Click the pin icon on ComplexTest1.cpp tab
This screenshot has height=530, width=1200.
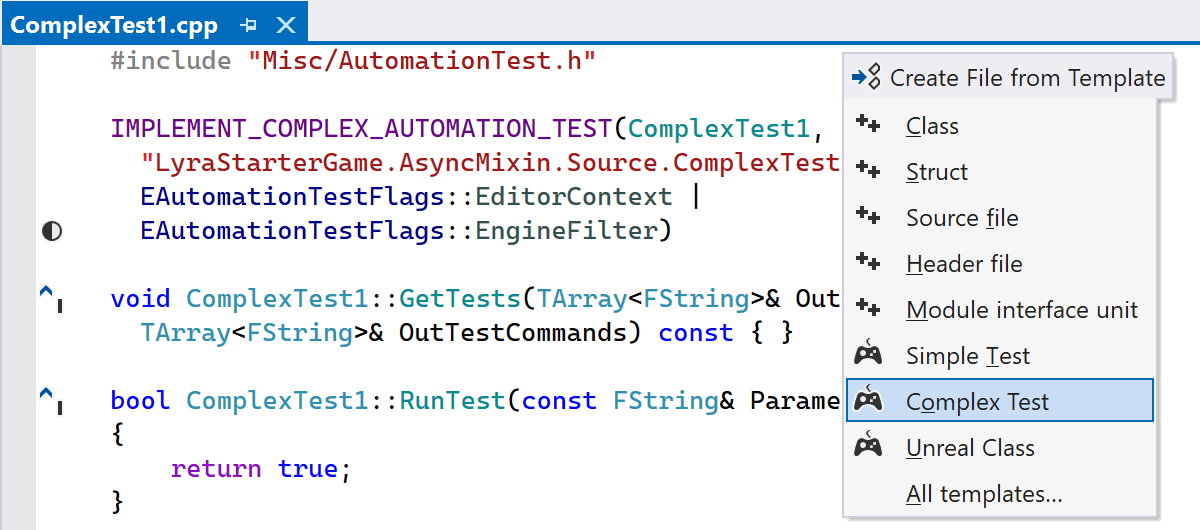(x=250, y=25)
